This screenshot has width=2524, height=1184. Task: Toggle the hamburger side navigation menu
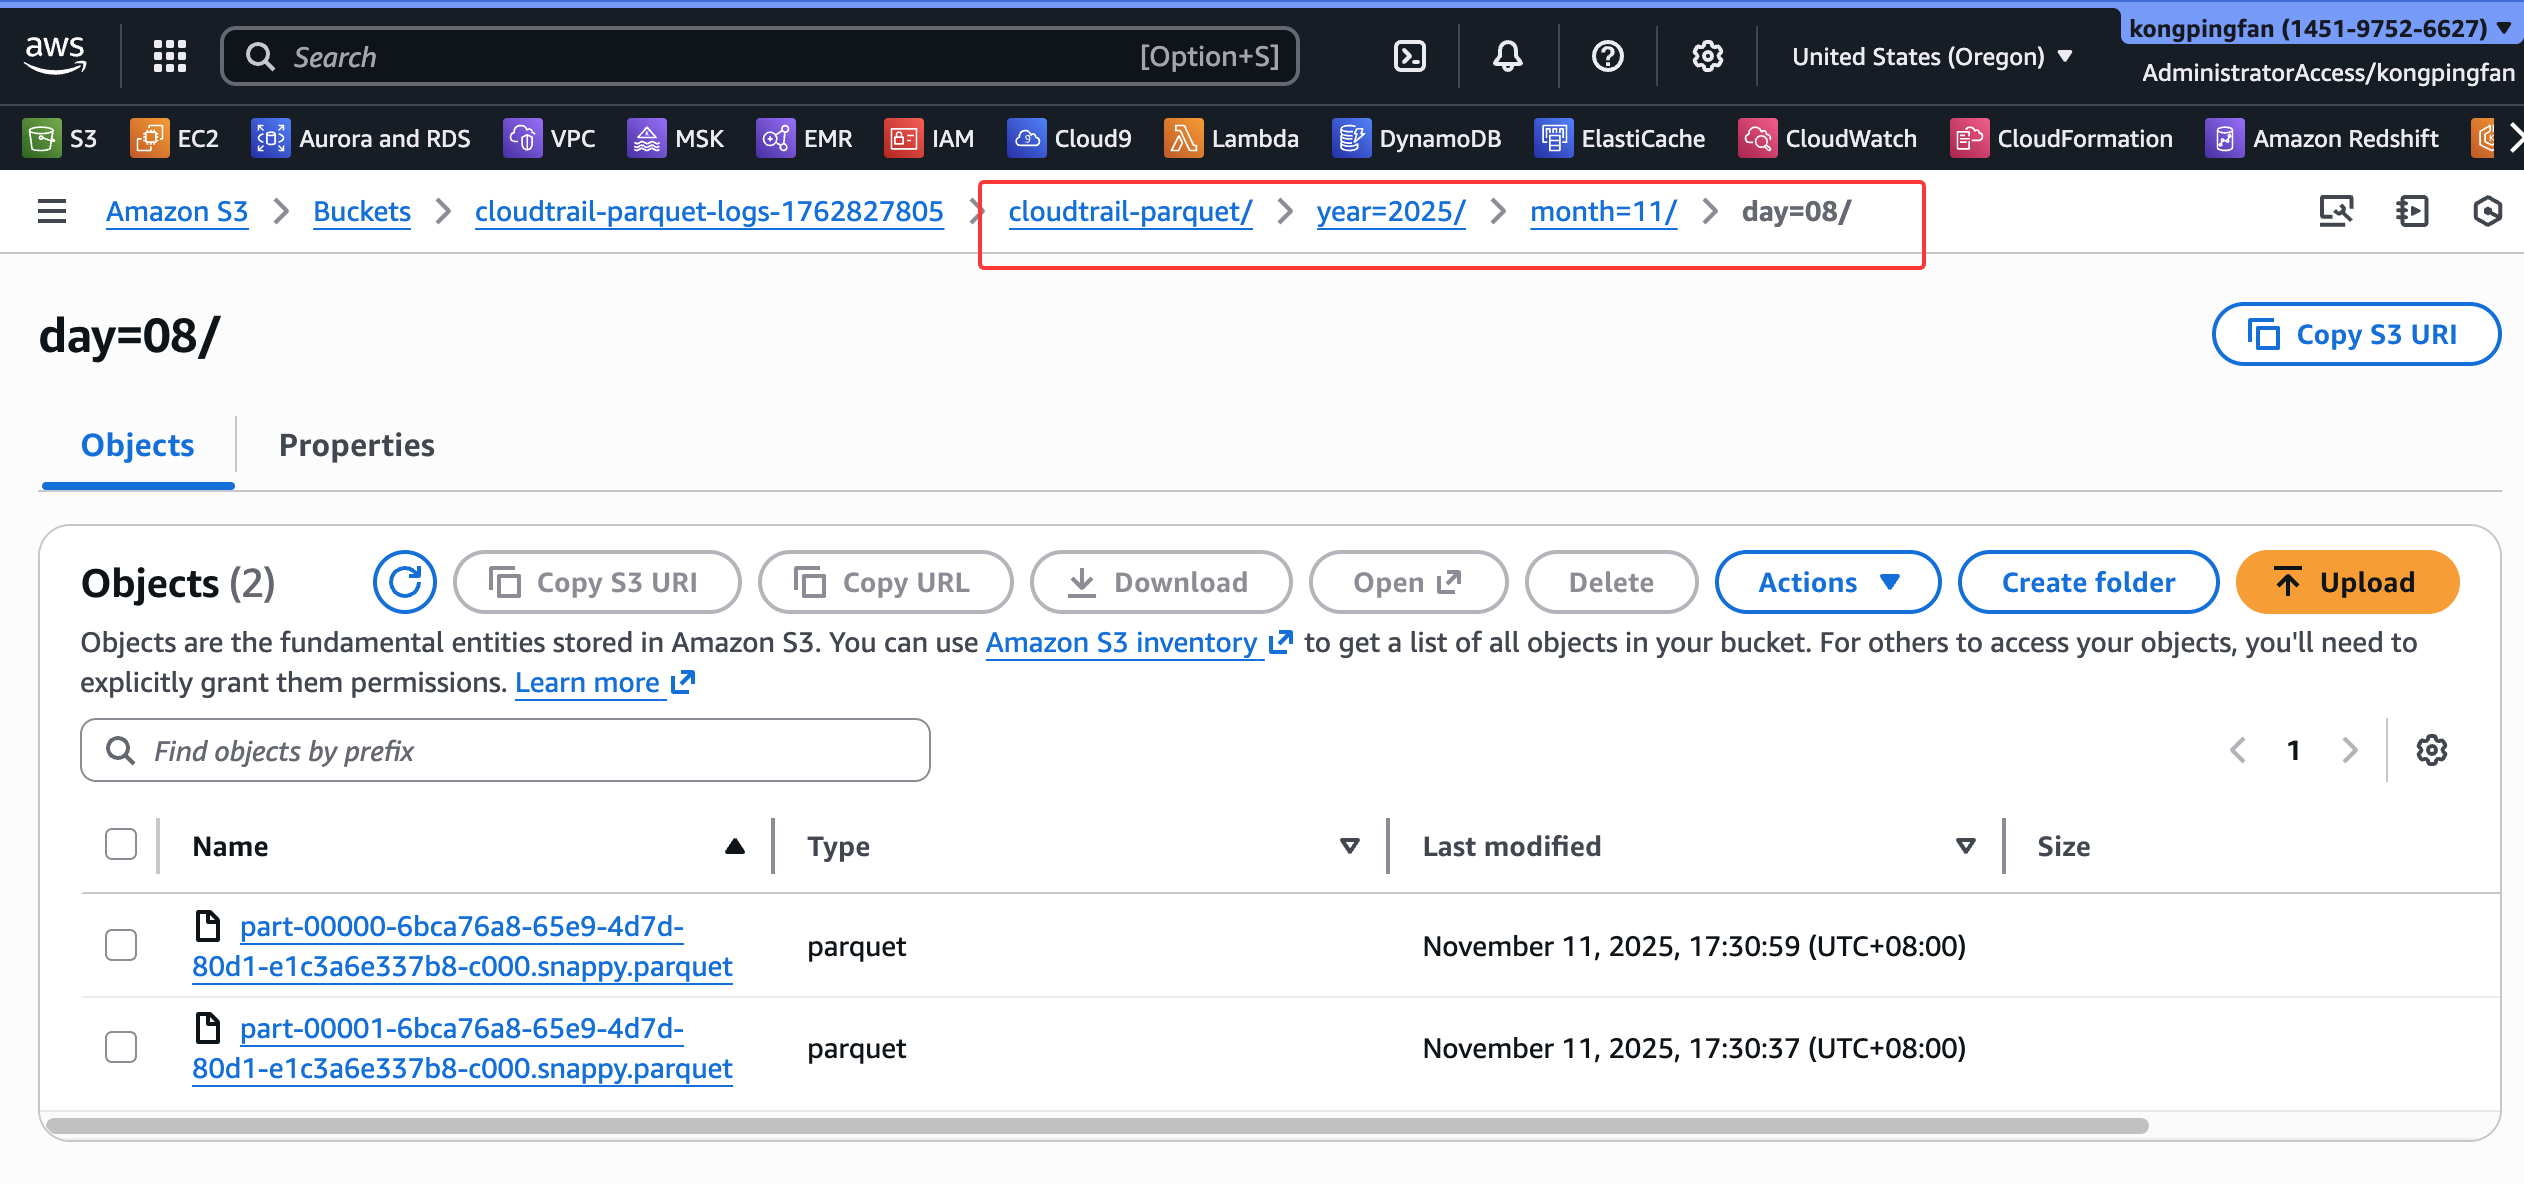point(52,211)
